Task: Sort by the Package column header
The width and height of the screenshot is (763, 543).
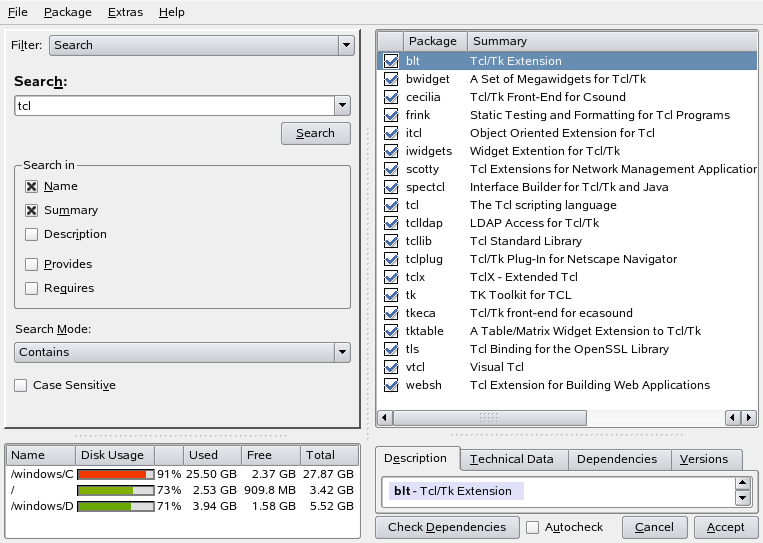Action: click(436, 41)
